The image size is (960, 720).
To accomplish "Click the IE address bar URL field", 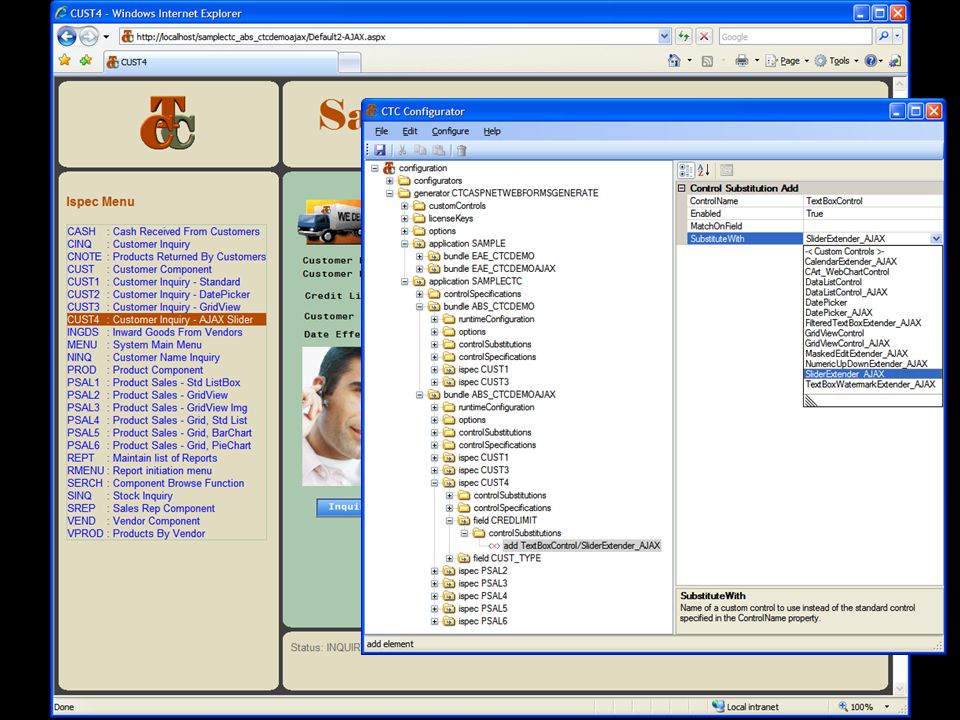I will coord(389,37).
